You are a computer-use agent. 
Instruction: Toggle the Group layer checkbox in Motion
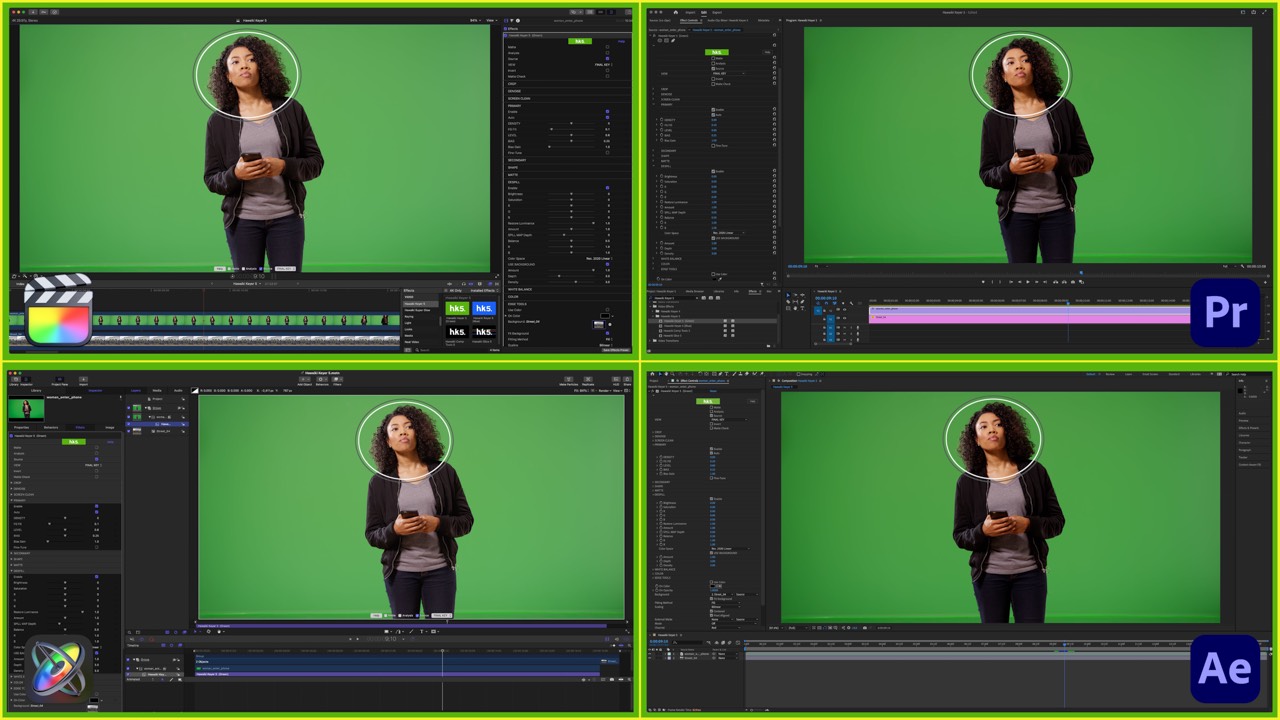(x=128, y=408)
